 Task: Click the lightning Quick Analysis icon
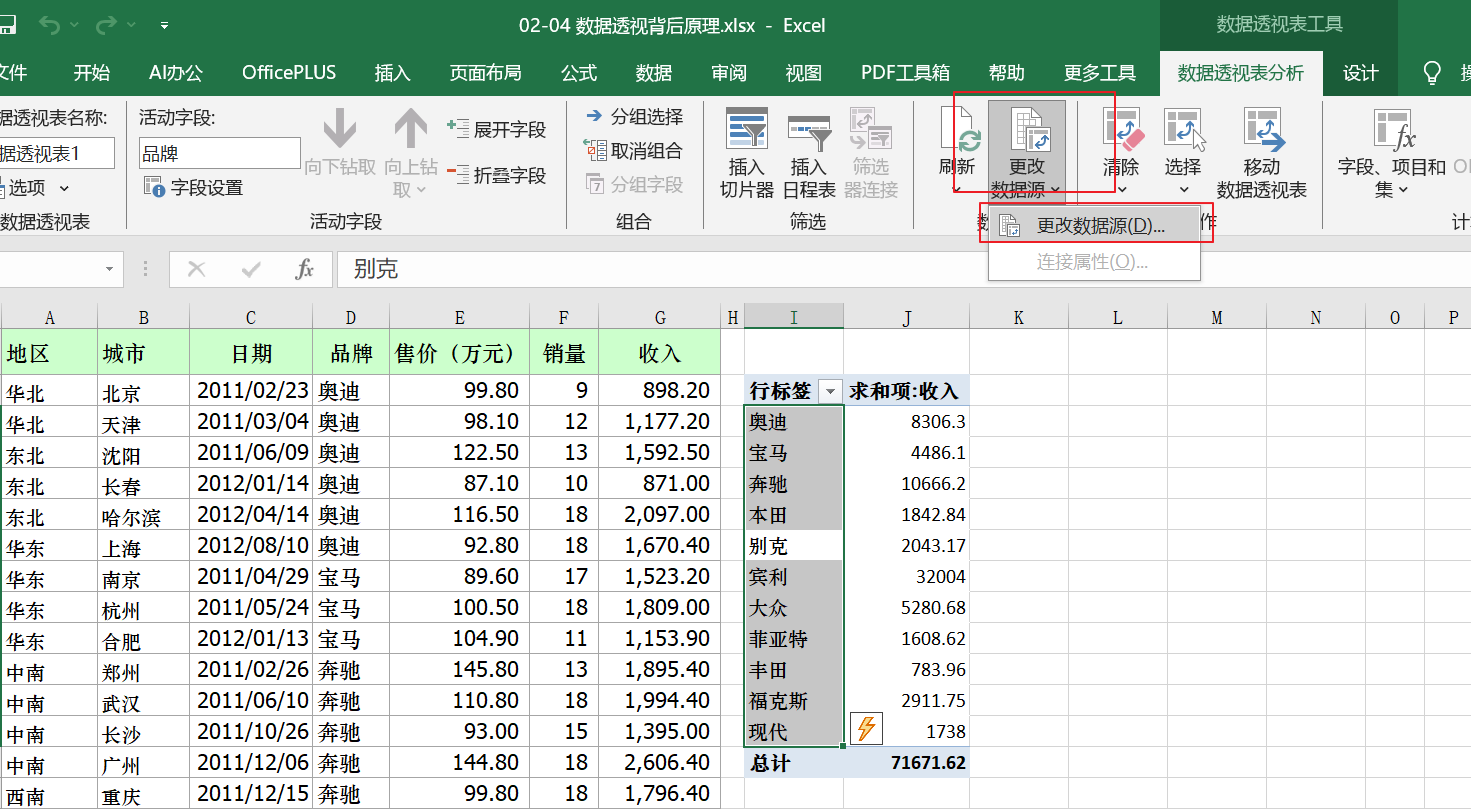(x=866, y=729)
